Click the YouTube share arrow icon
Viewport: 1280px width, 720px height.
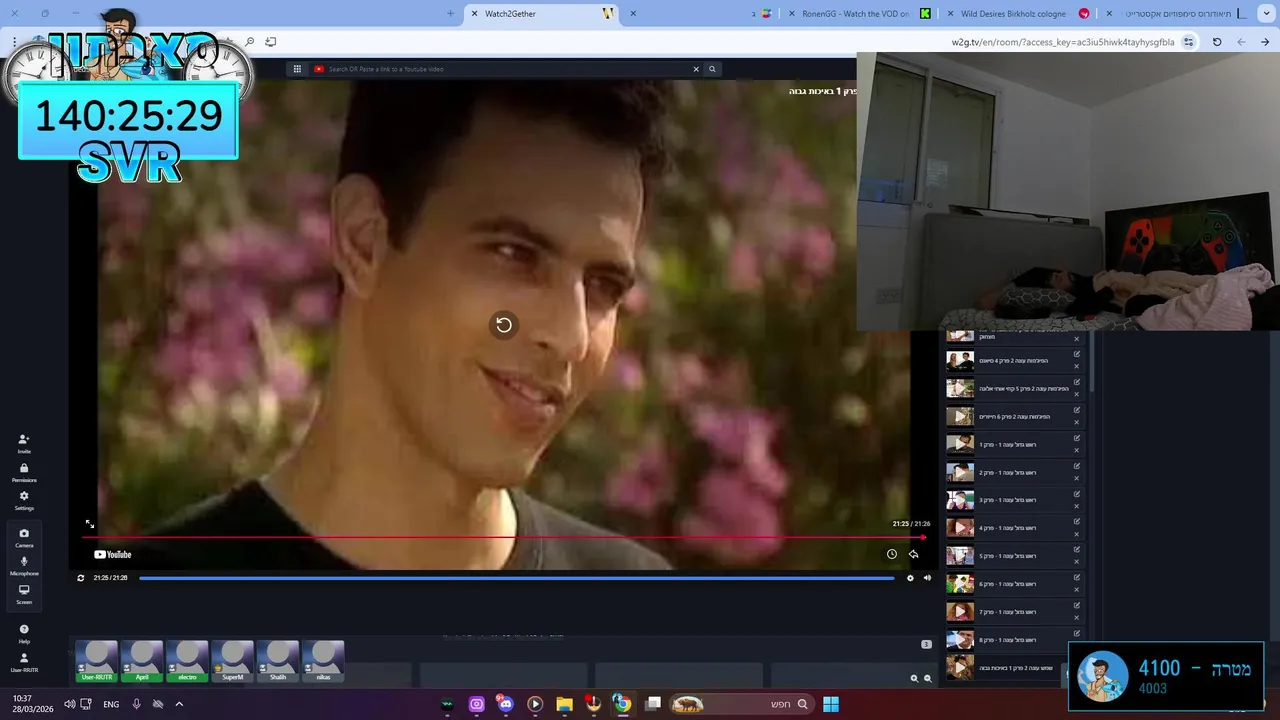click(x=913, y=554)
